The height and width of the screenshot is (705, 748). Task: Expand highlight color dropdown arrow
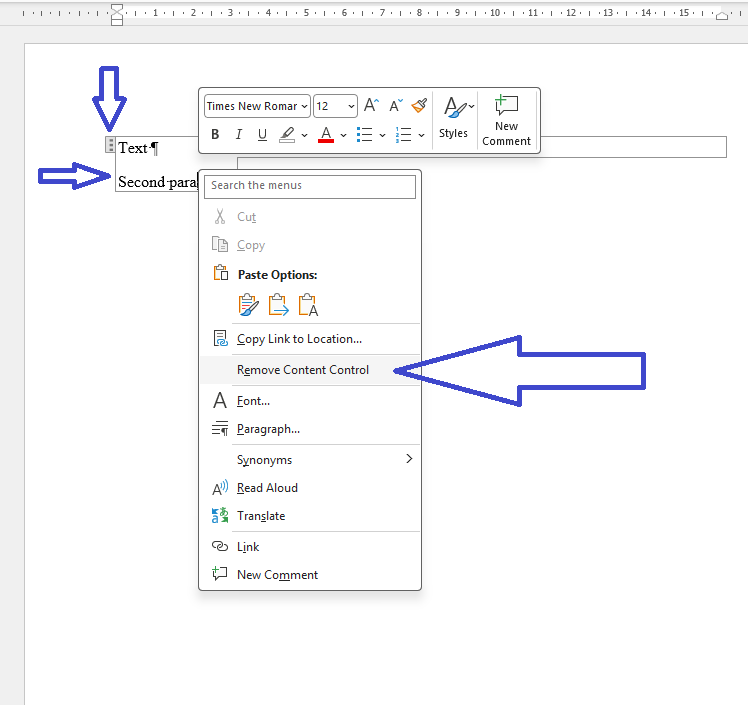[304, 135]
